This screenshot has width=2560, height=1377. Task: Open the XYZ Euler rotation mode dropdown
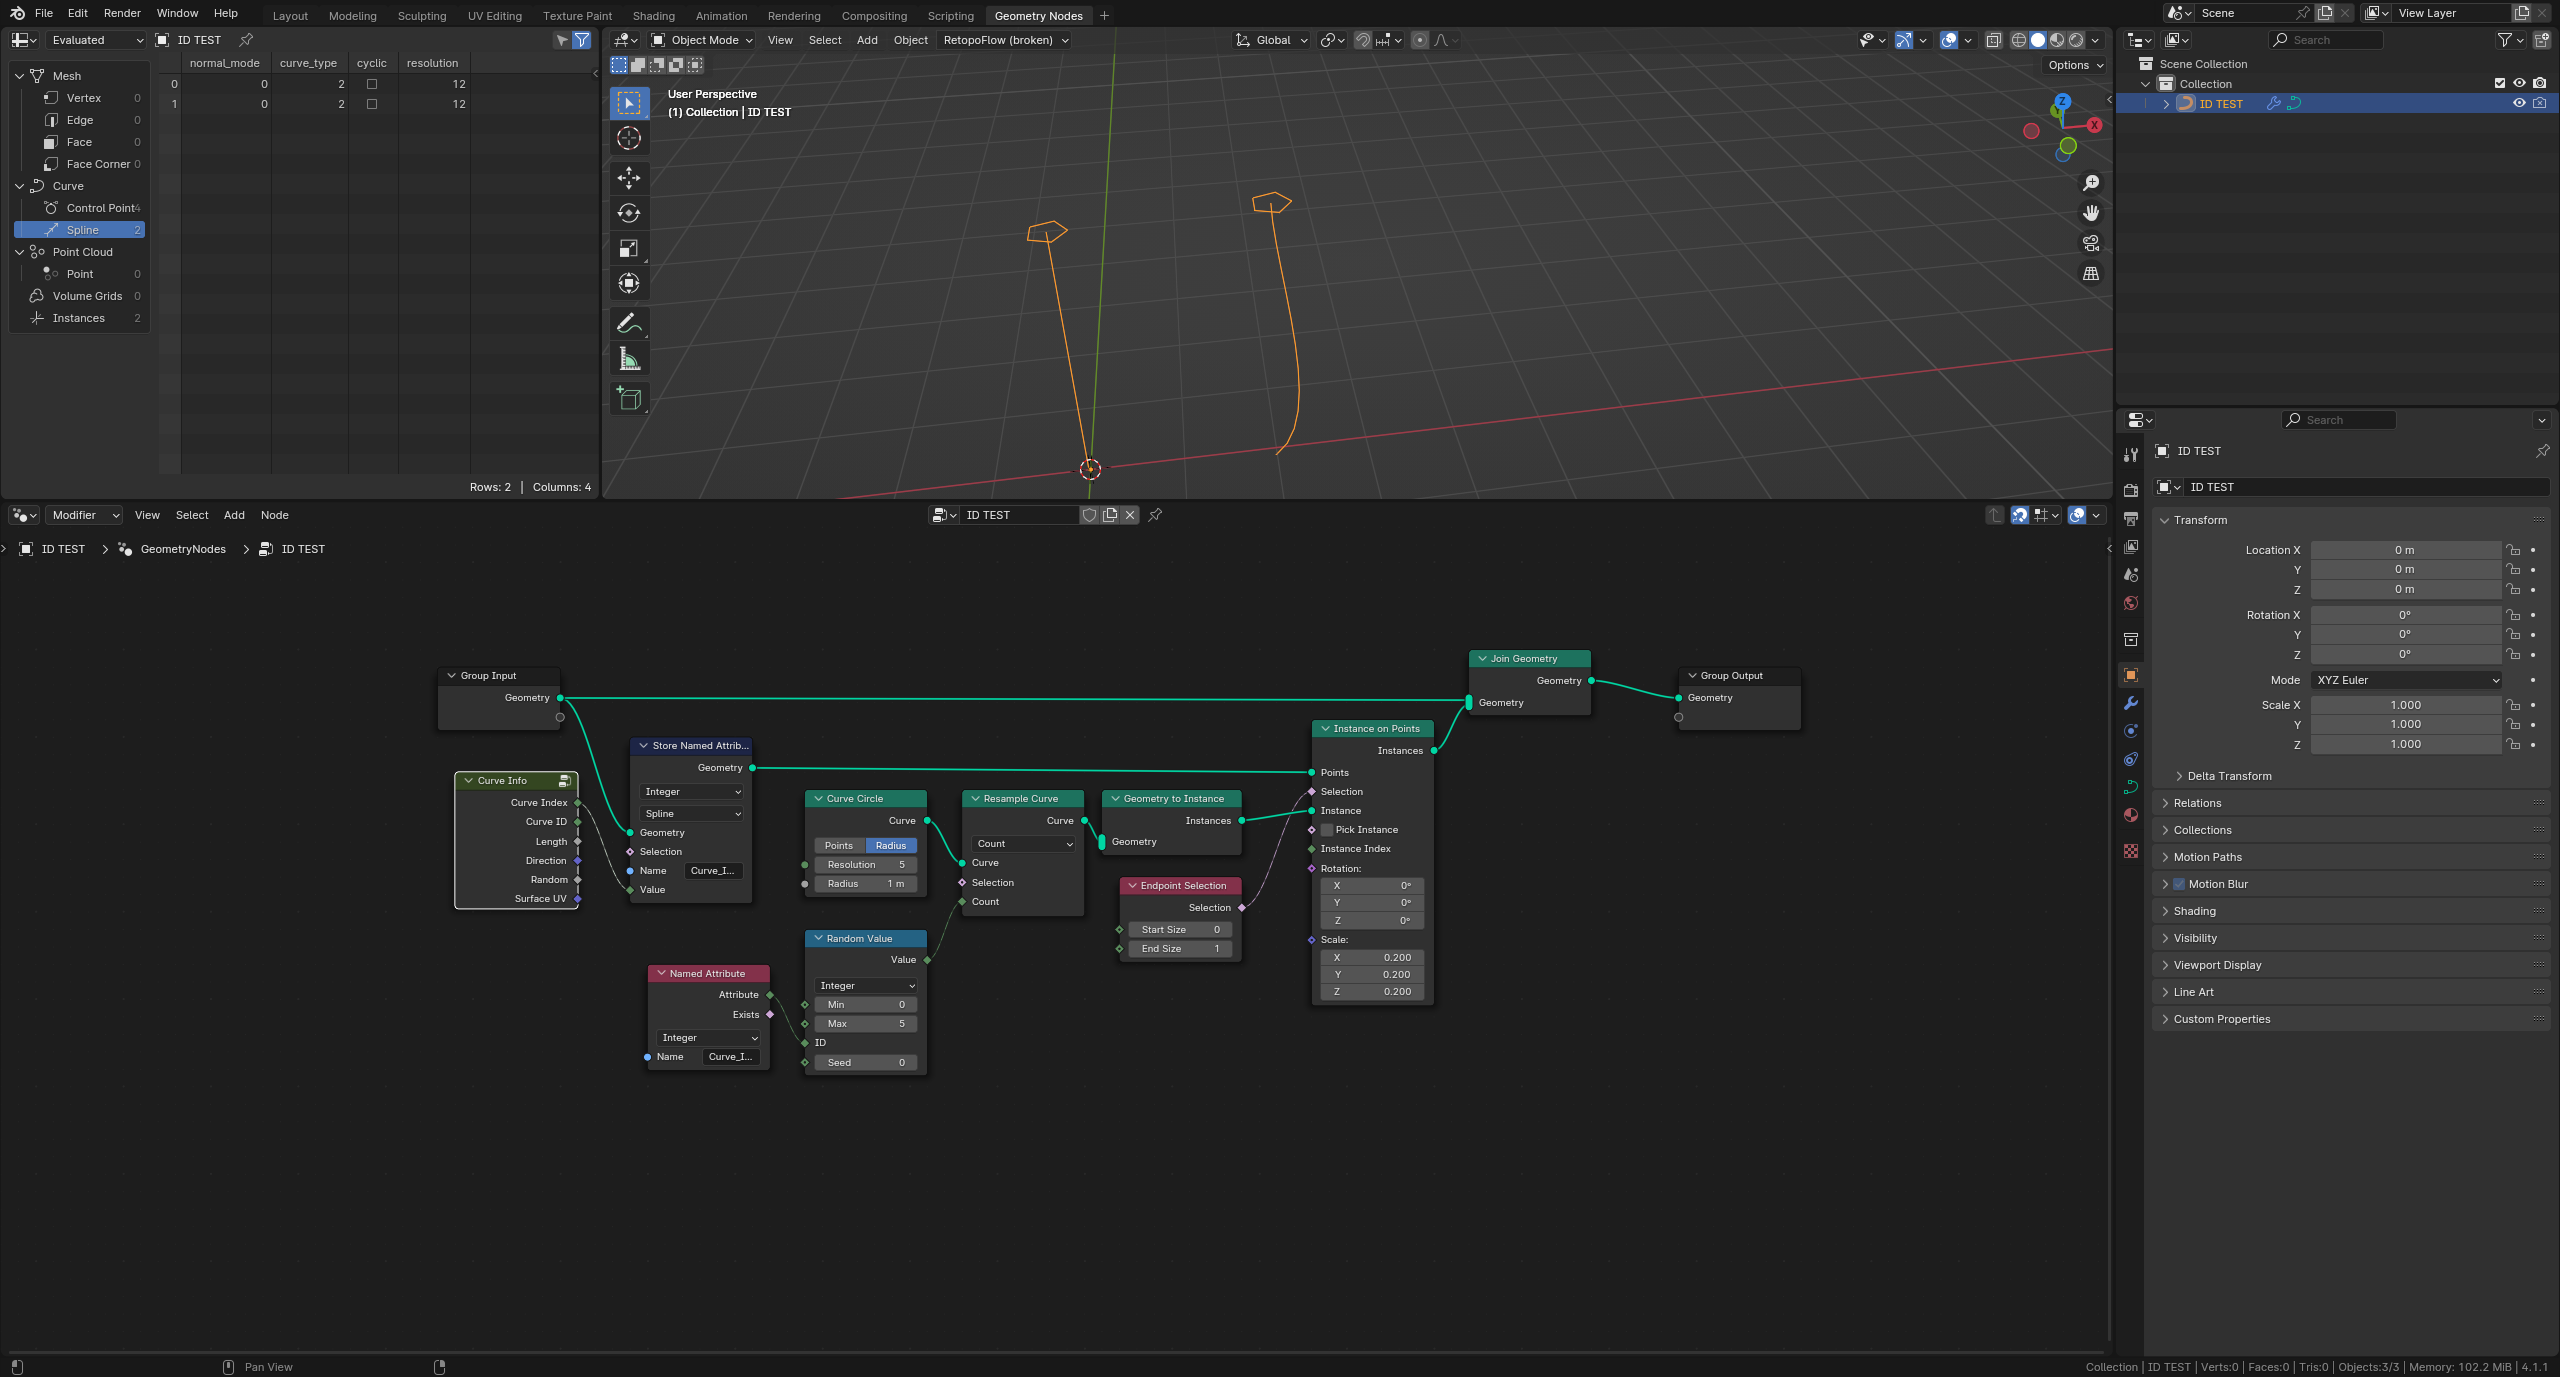click(2406, 680)
